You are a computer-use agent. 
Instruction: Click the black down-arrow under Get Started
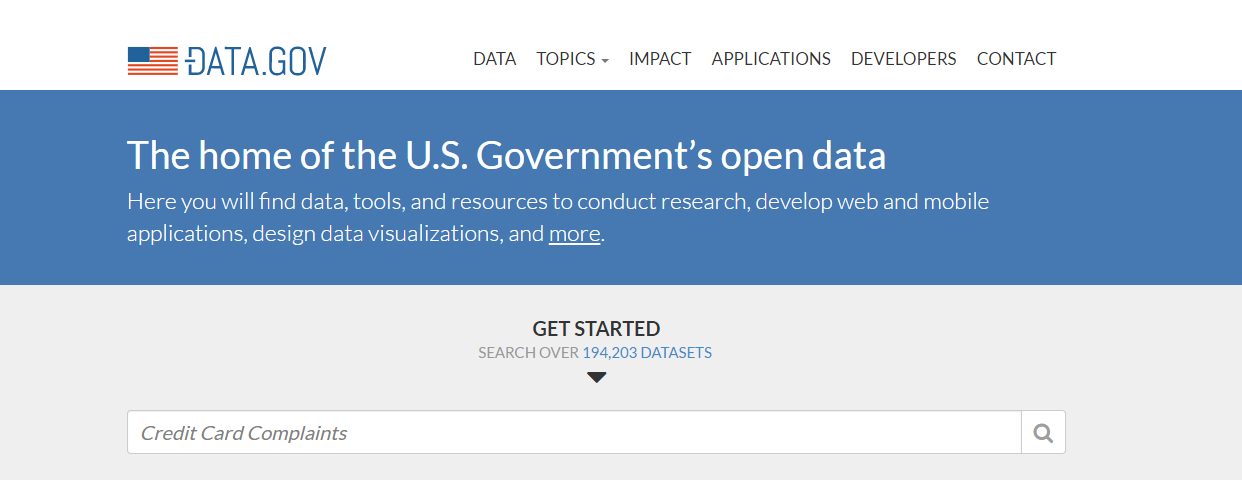596,377
